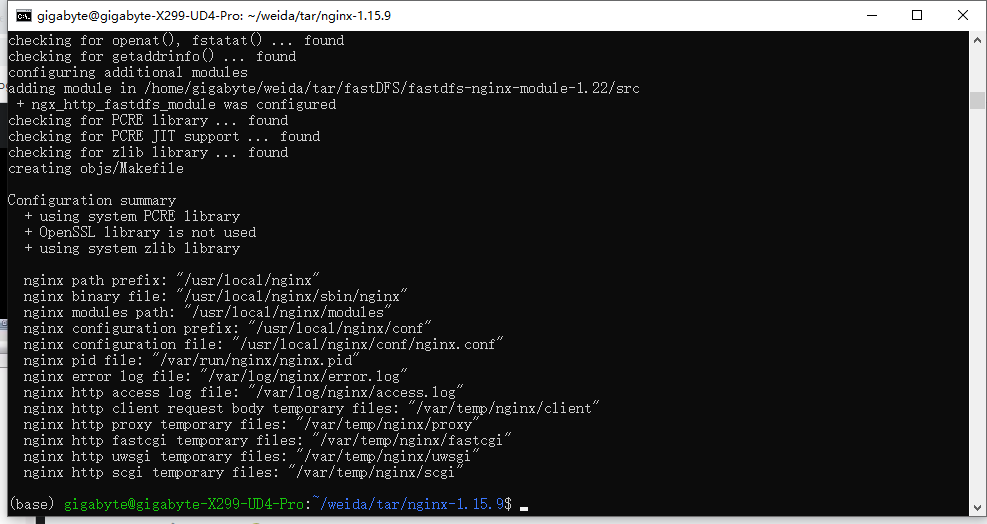Click the nginx pid file path line

(x=191, y=360)
